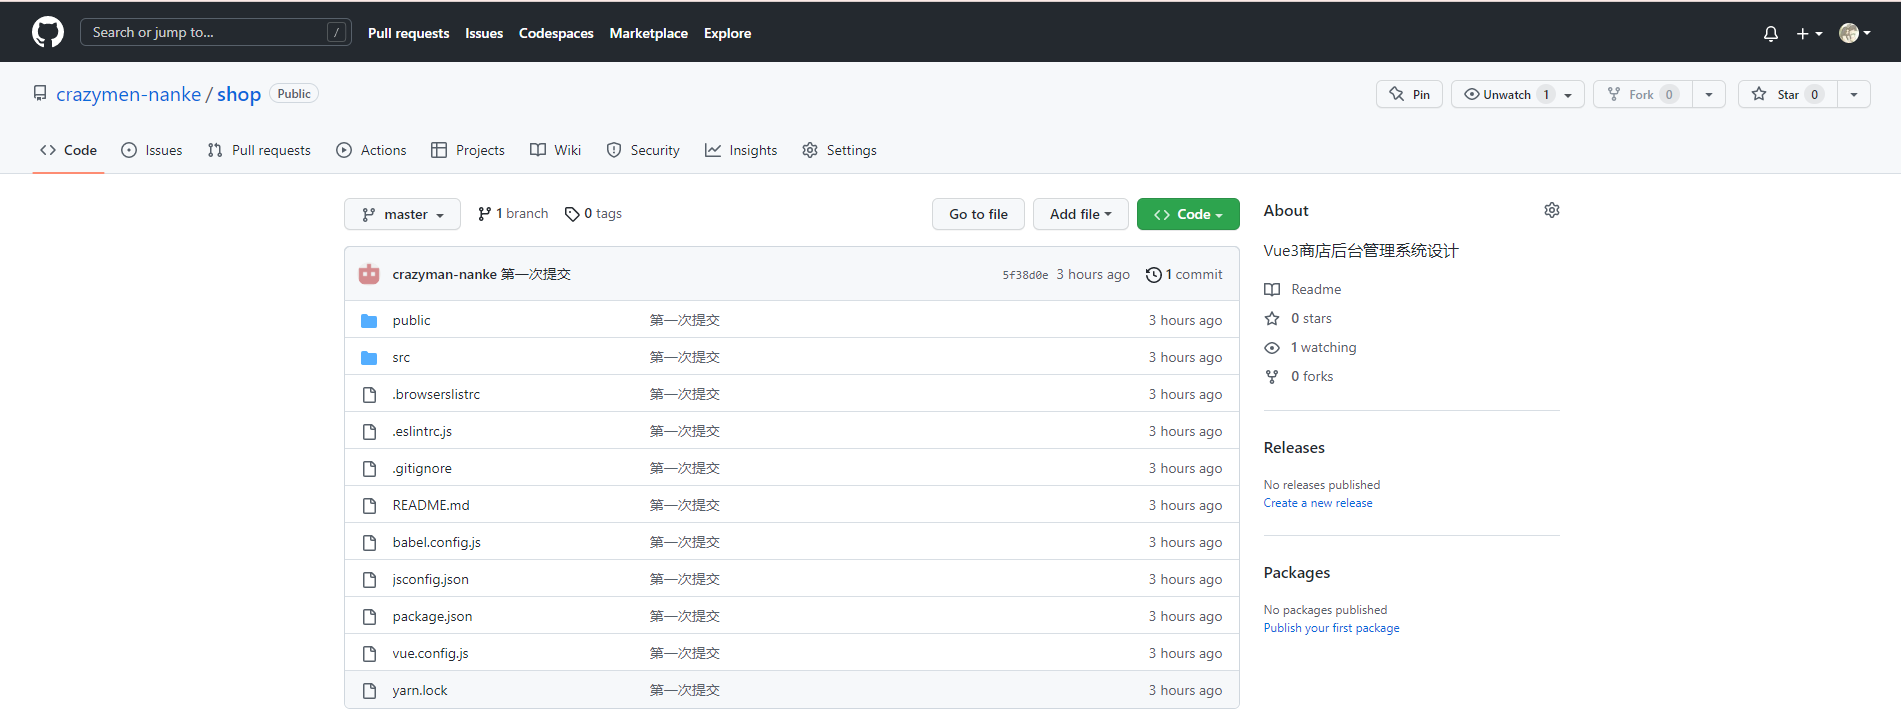Open the crazyman-nanke commit author link

click(444, 274)
